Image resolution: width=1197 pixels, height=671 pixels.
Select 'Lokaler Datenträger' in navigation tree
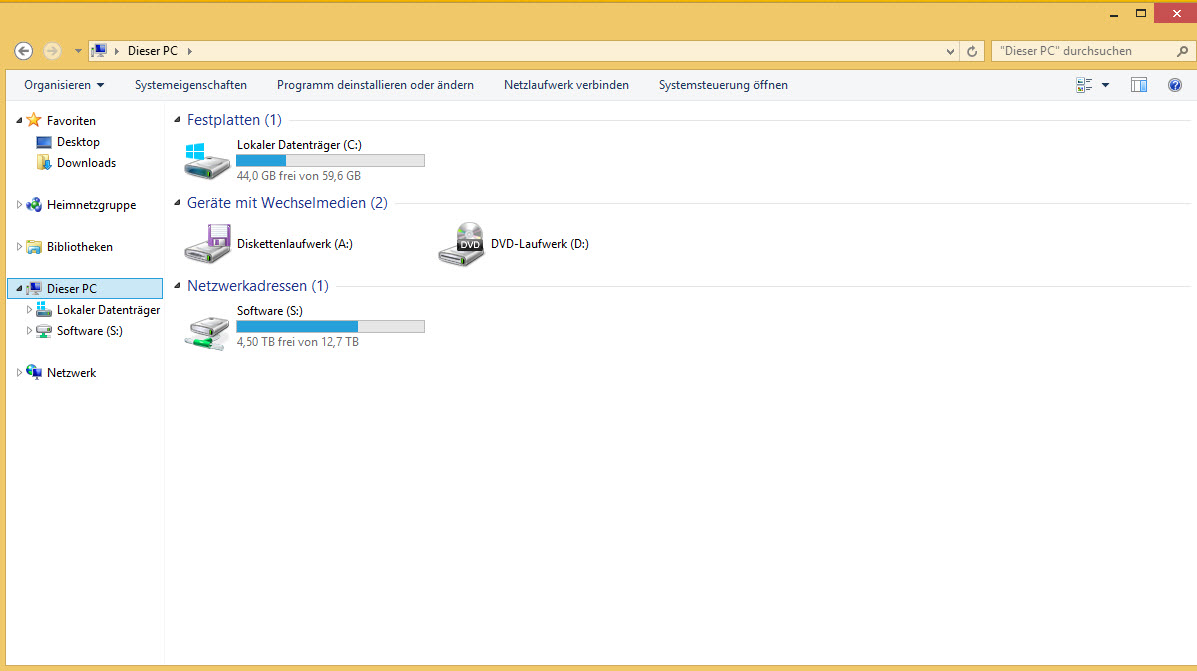pyautogui.click(x=108, y=310)
